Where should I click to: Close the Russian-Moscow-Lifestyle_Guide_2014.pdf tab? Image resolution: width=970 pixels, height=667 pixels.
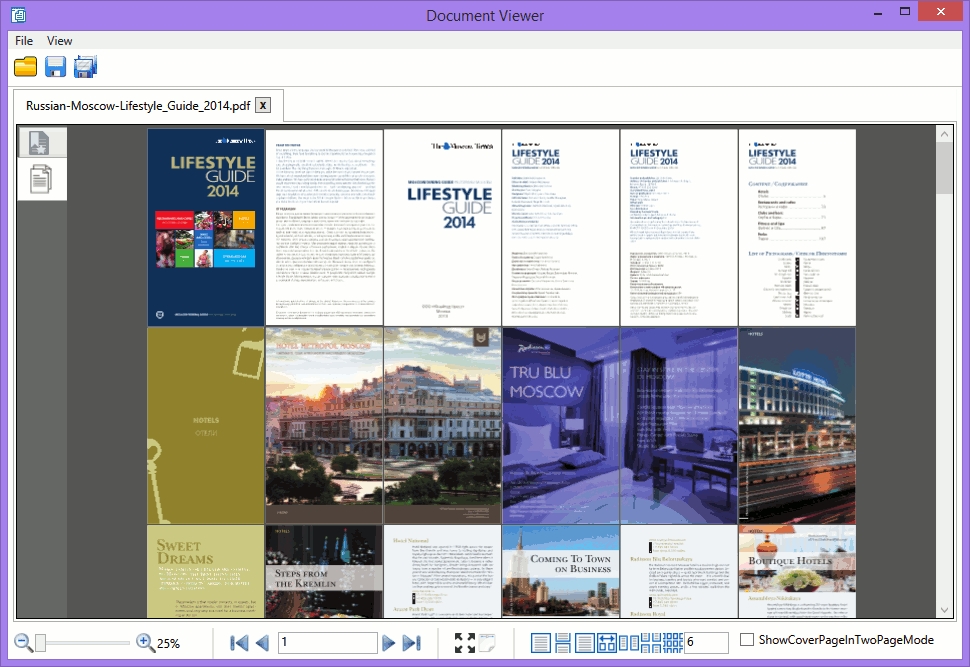(x=263, y=105)
